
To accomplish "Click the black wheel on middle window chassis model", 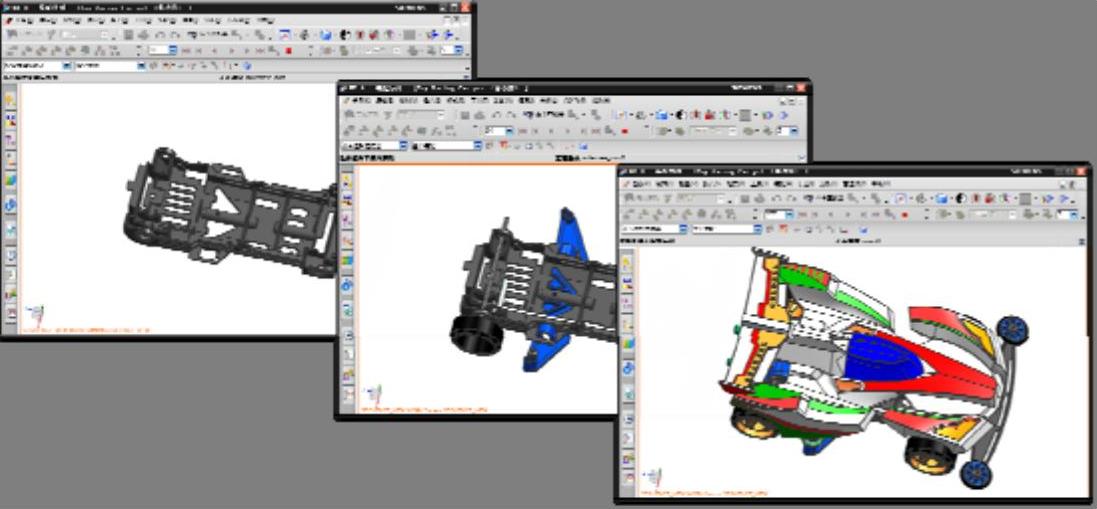I will click(x=476, y=334).
